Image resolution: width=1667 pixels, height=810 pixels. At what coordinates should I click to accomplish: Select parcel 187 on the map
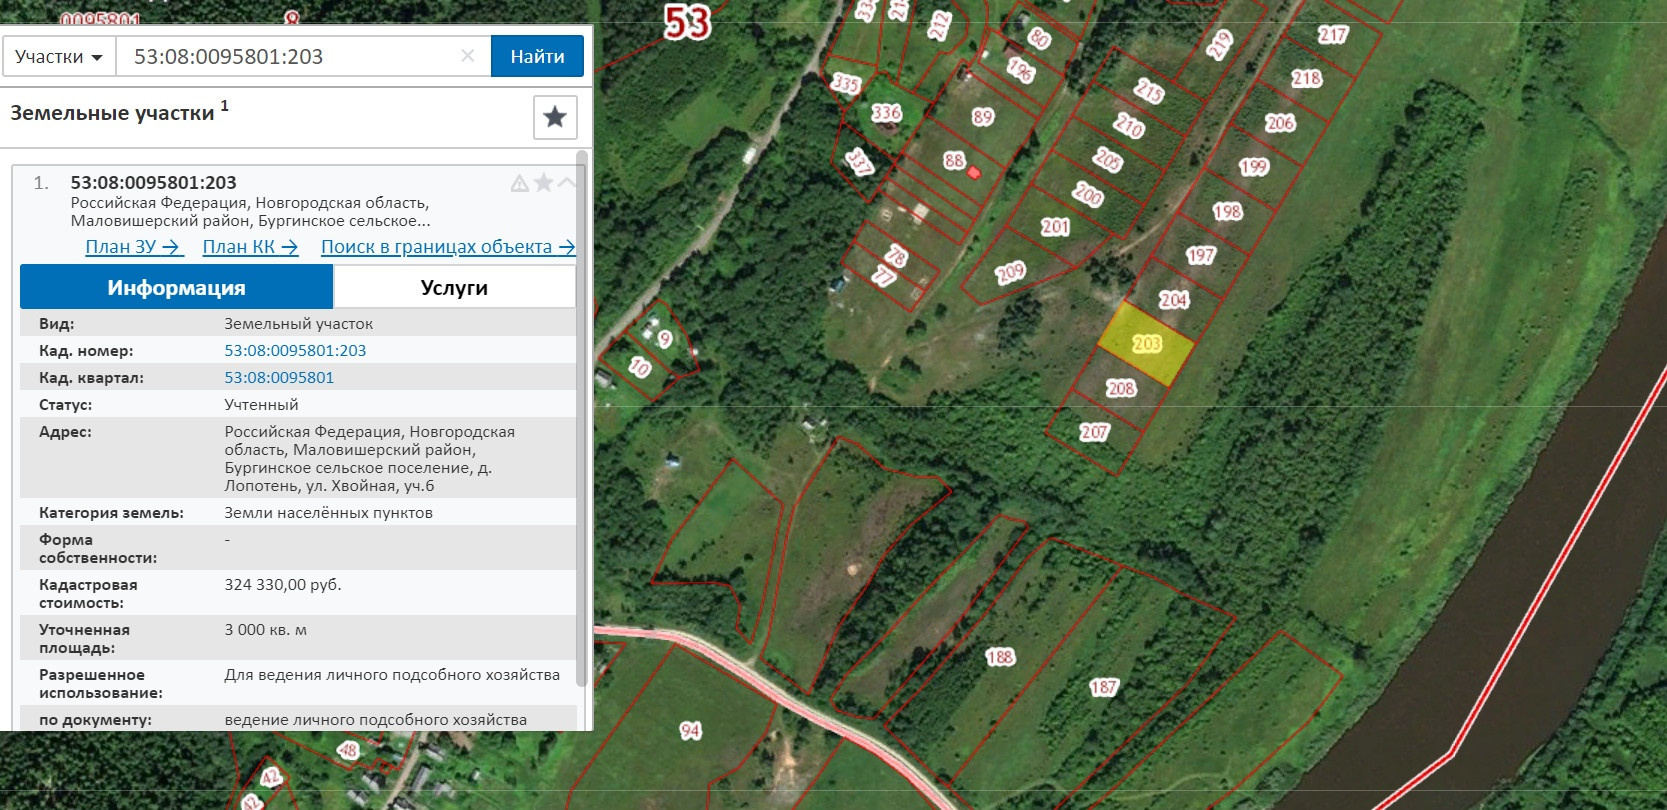pos(1103,687)
